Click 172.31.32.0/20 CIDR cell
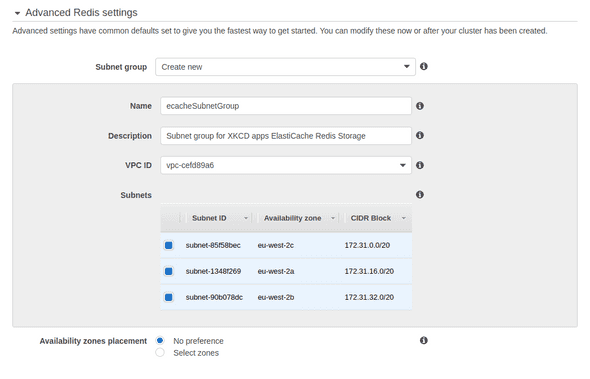 click(x=369, y=297)
